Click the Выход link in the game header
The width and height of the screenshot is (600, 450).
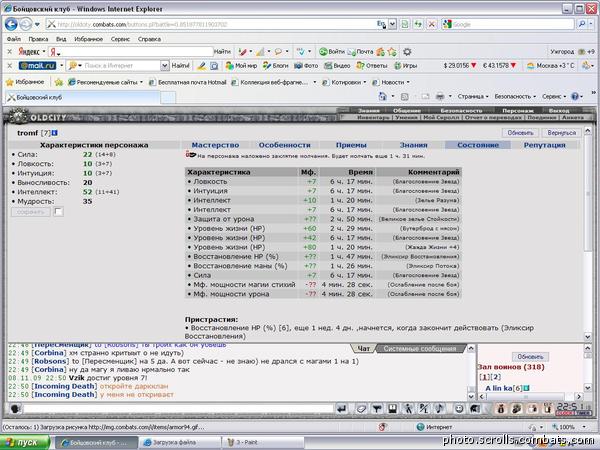pyautogui.click(x=559, y=111)
